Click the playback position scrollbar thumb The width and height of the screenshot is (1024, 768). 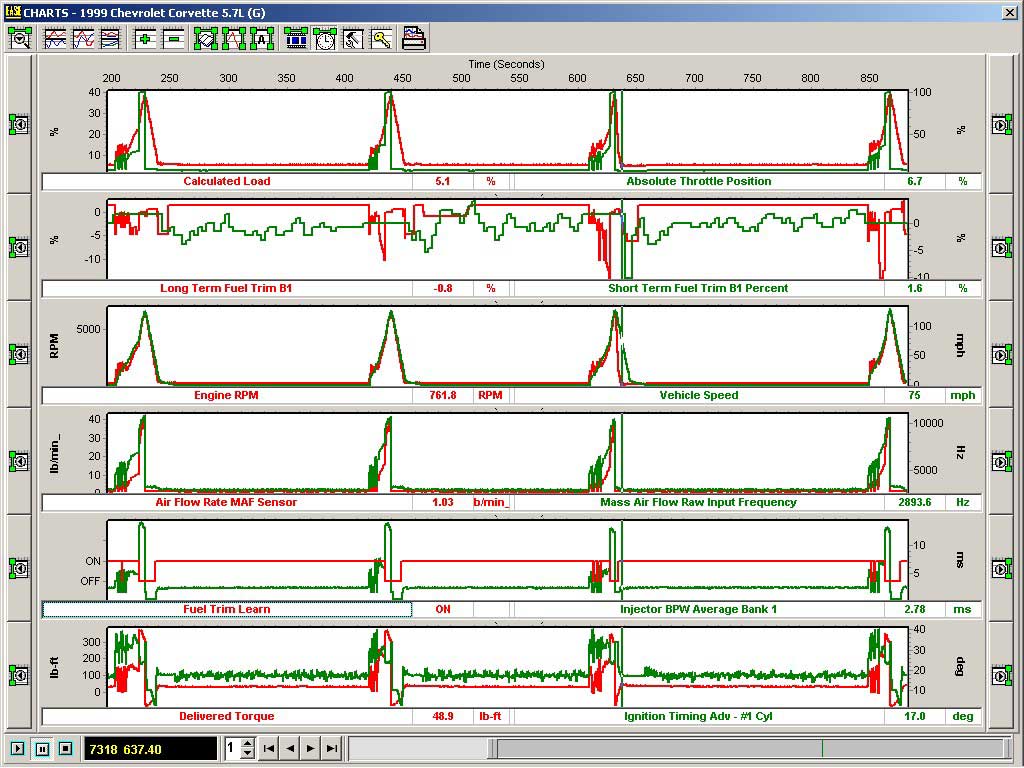click(749, 748)
